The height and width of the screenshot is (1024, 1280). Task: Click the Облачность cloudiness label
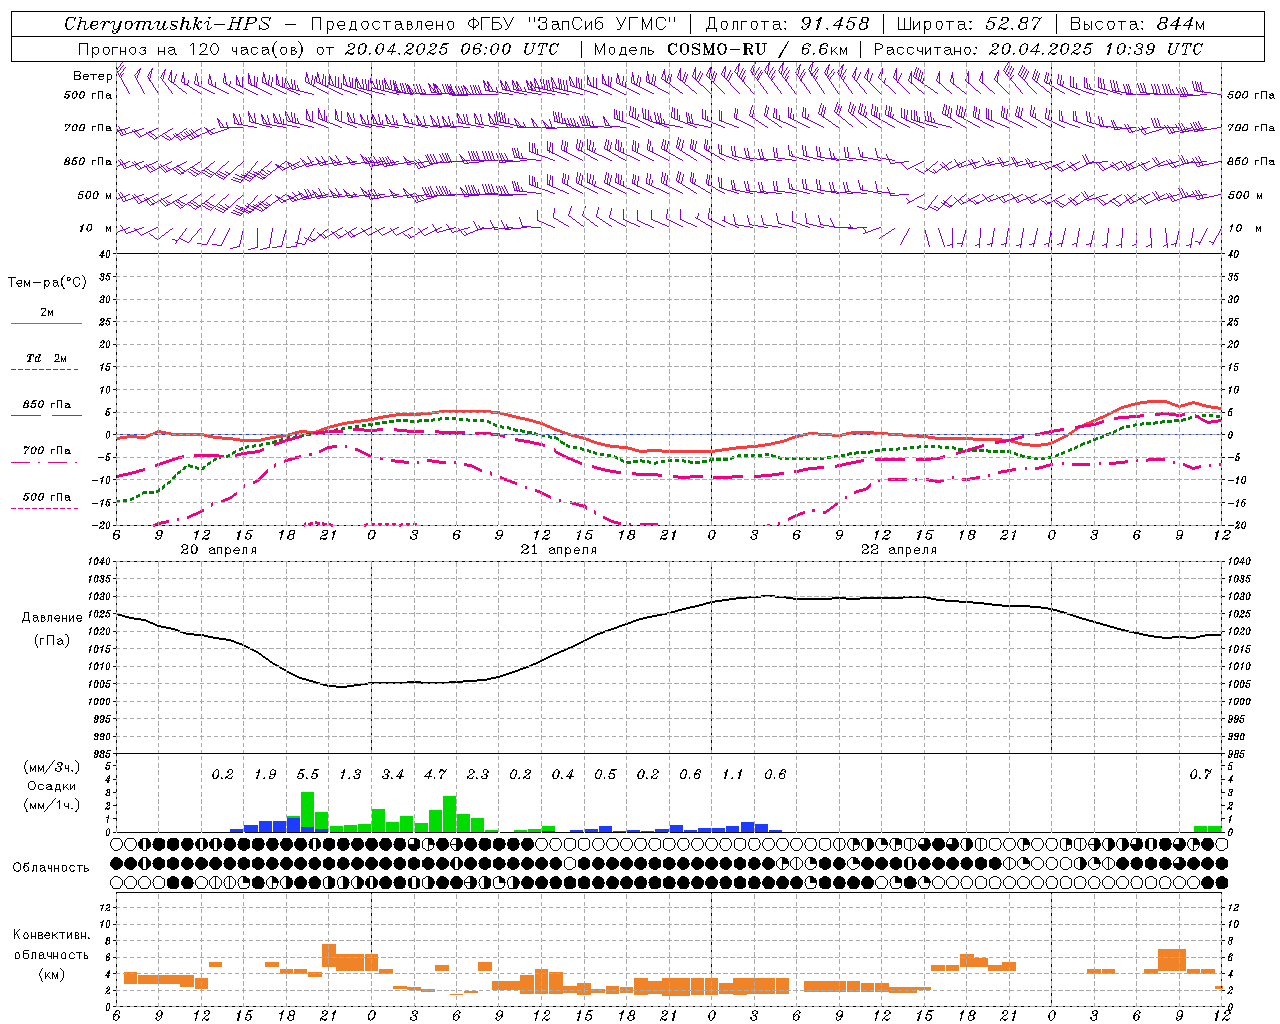tap(50, 868)
